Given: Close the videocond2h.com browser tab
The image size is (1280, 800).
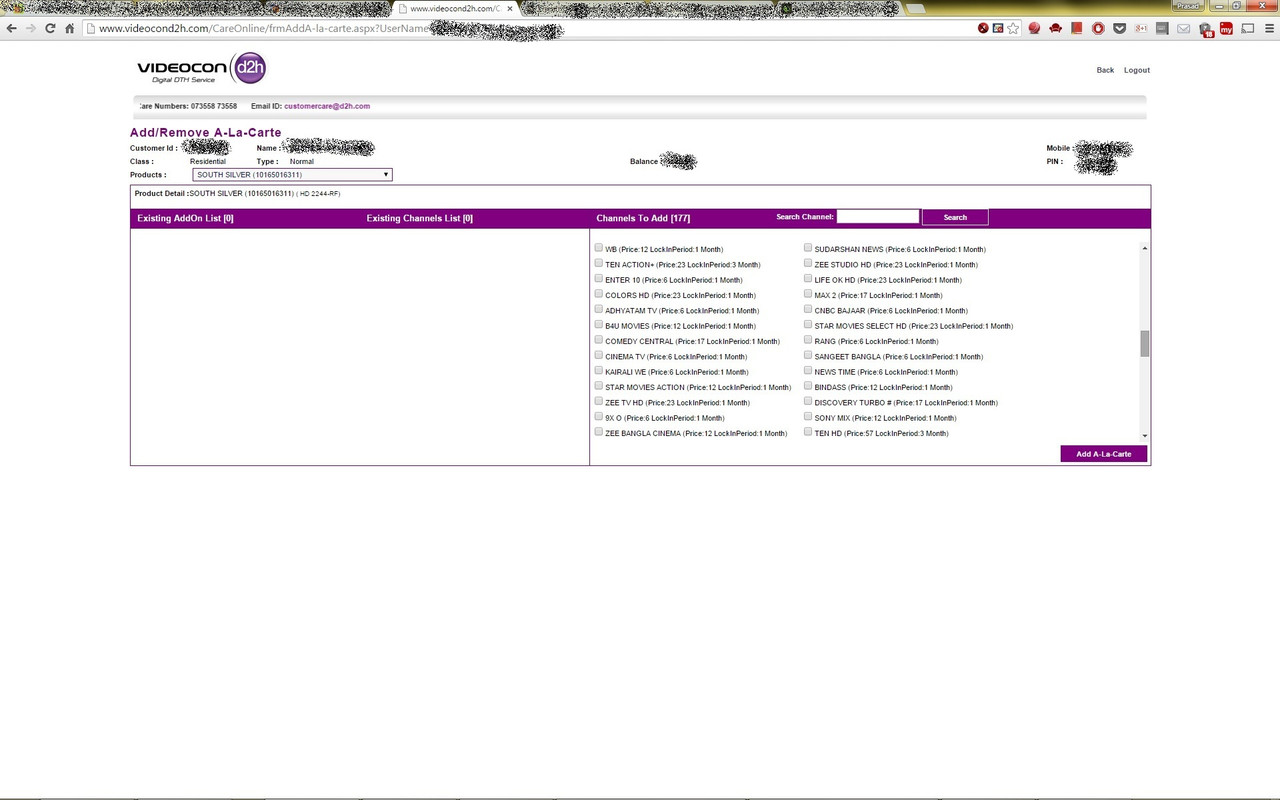Looking at the screenshot, I should 510,8.
